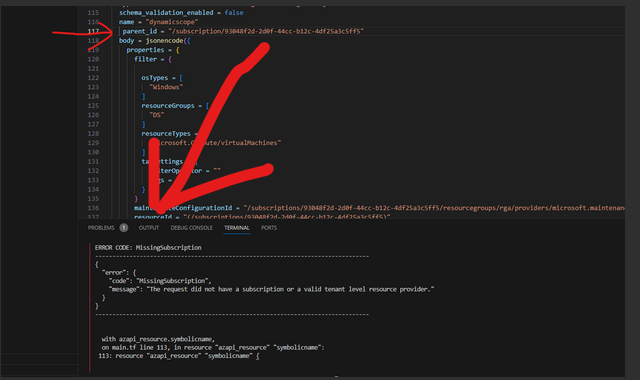
Task: Click line number 120 in the gutter
Action: point(93,59)
